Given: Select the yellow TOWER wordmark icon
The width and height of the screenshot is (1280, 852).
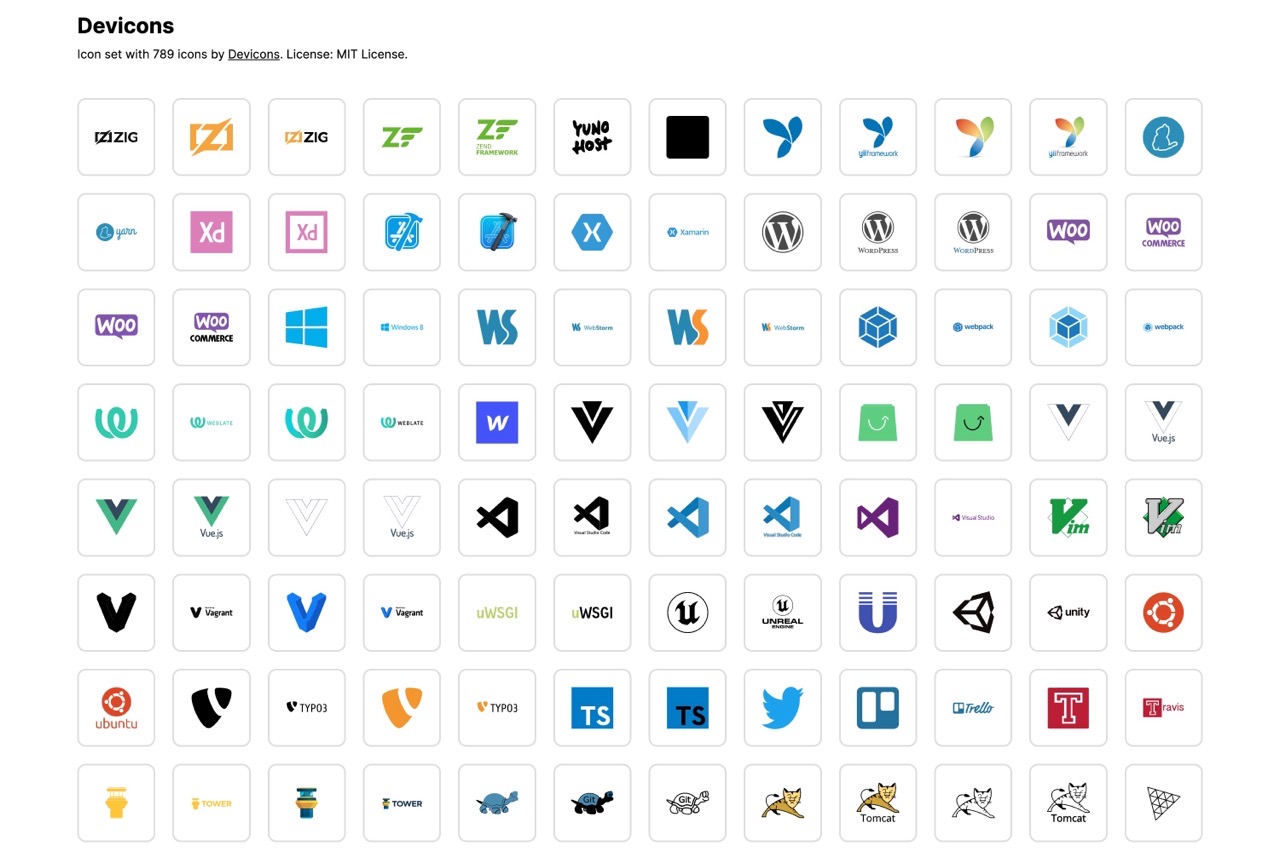Looking at the screenshot, I should click(211, 803).
